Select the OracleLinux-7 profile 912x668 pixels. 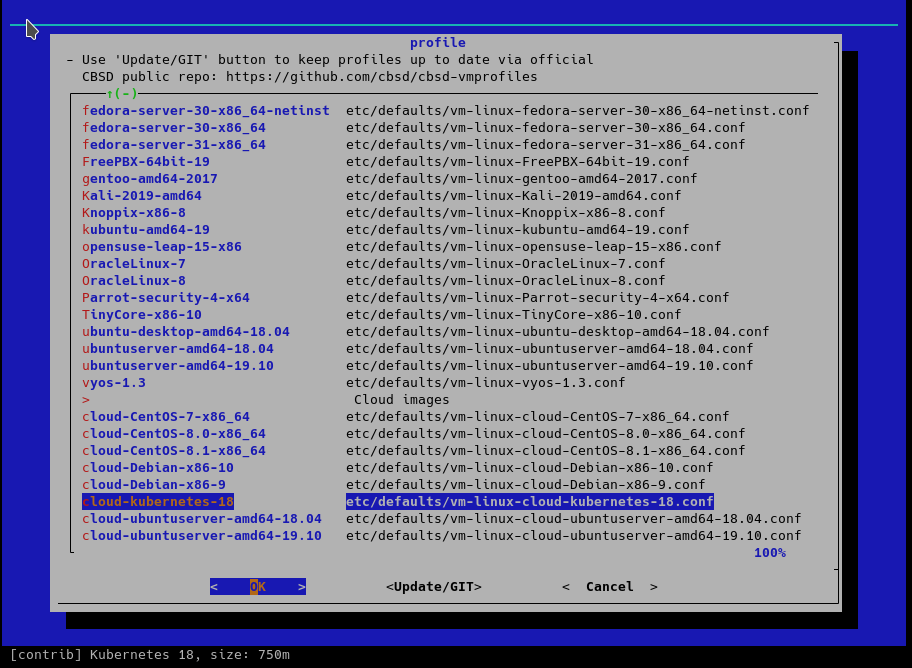point(134,264)
